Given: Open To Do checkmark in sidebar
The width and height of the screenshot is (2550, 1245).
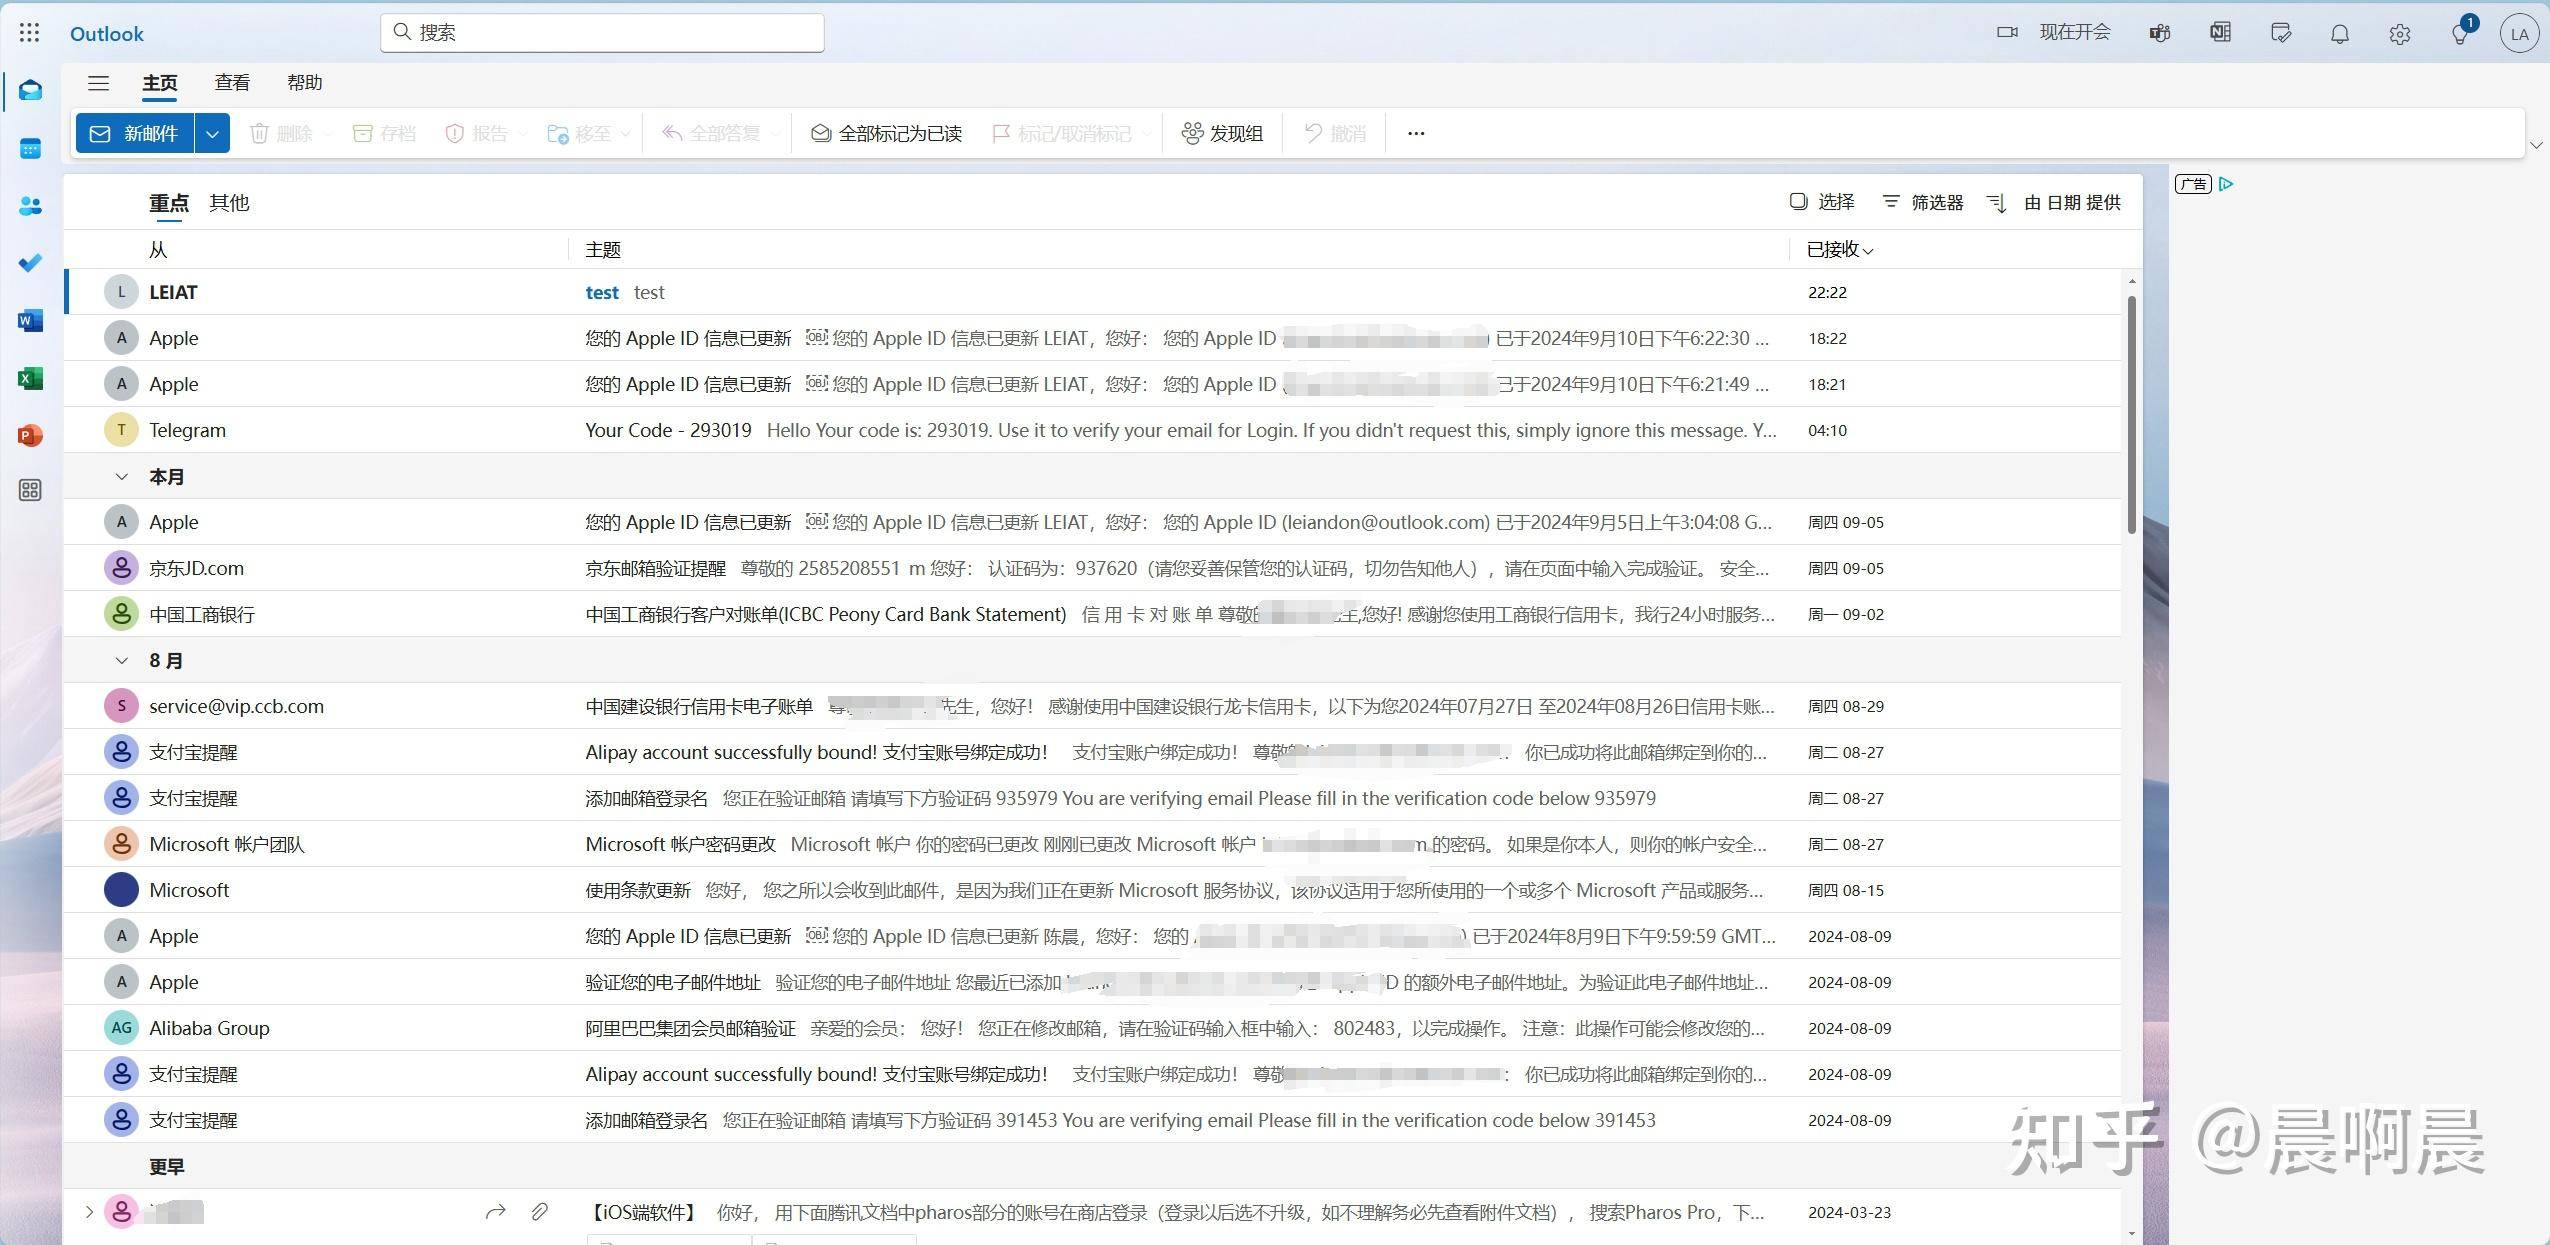Looking at the screenshot, I should click(30, 263).
